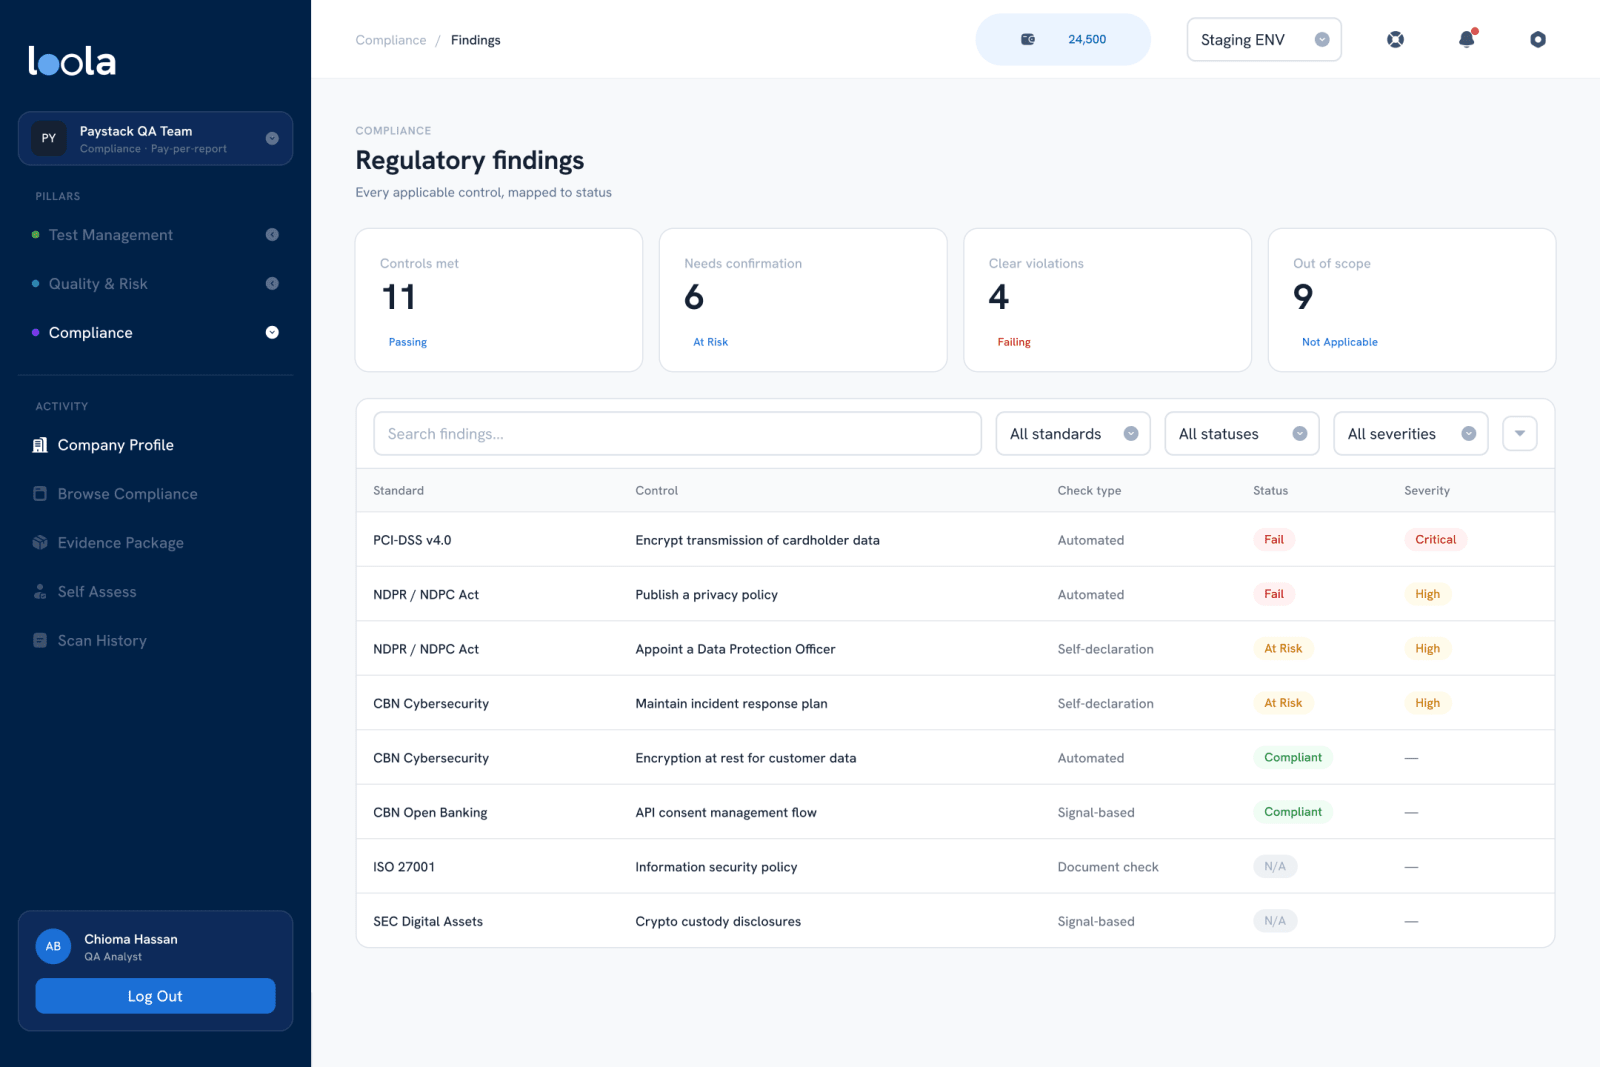Click Crypto custody disclosures control
This screenshot has width=1600, height=1067.
pos(718,922)
